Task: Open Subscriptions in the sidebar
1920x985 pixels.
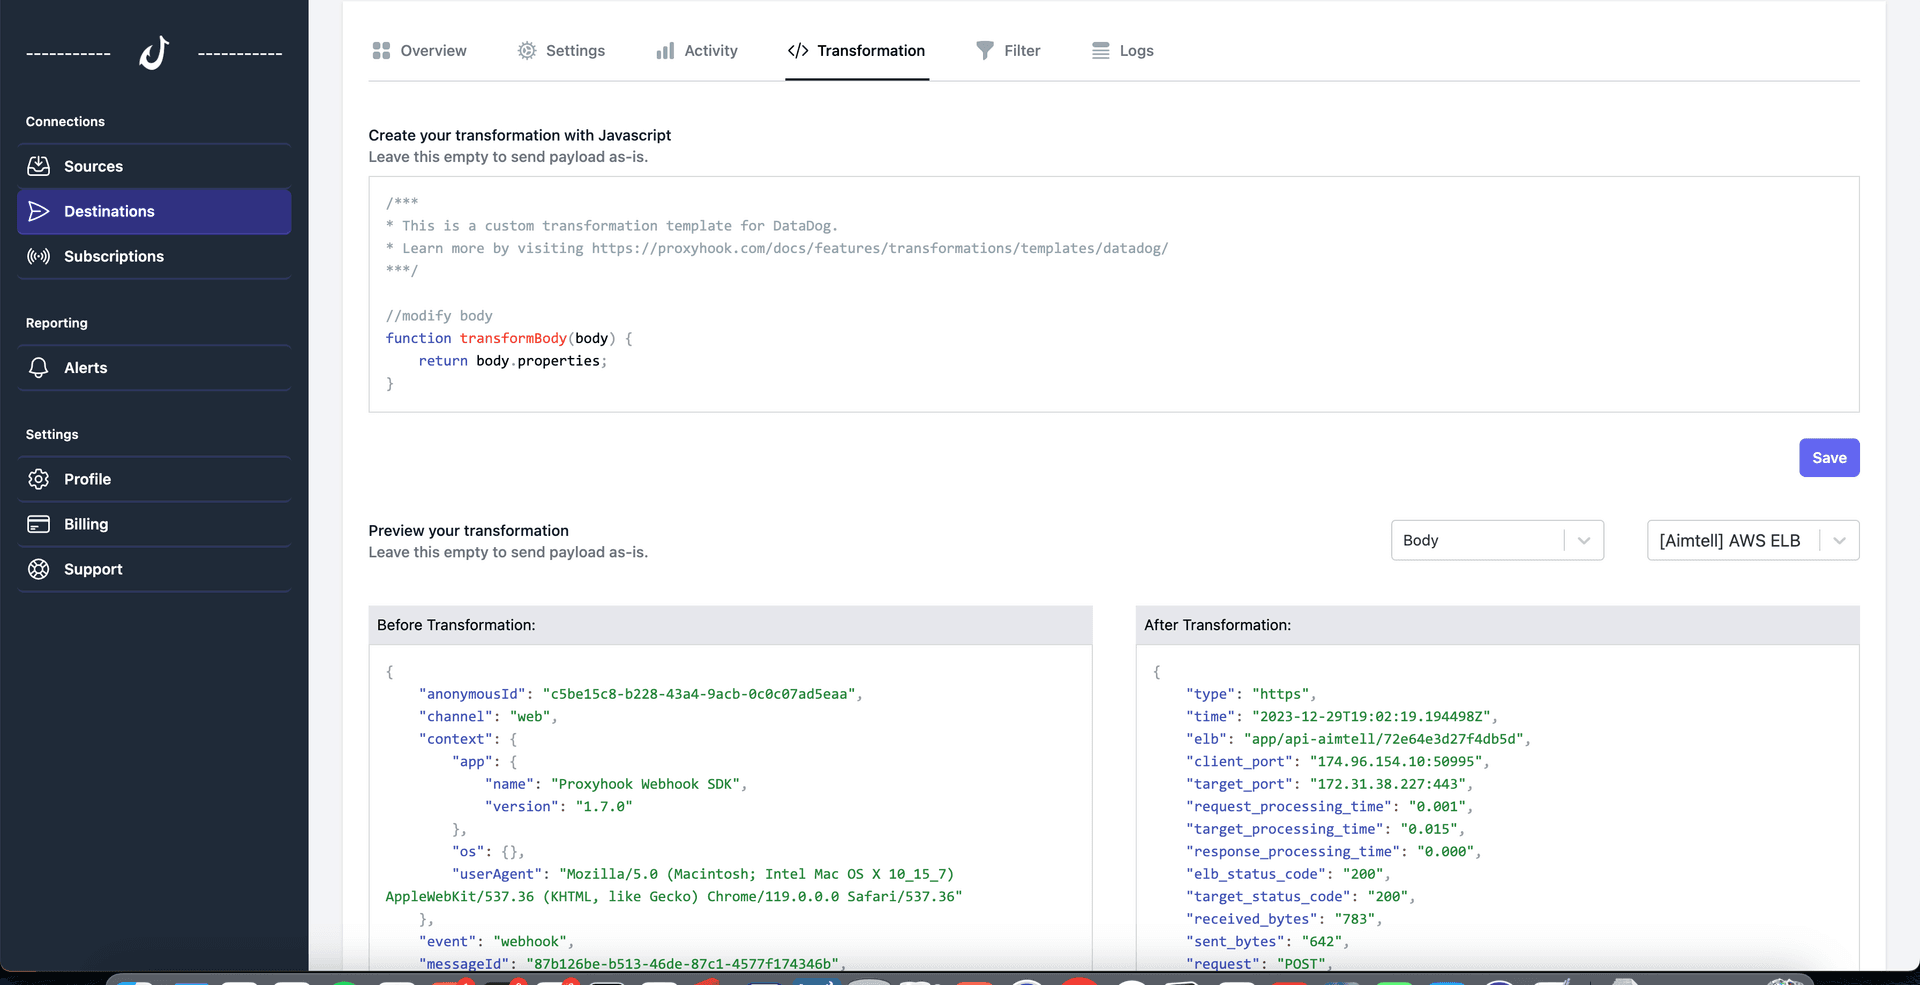Action: click(154, 256)
